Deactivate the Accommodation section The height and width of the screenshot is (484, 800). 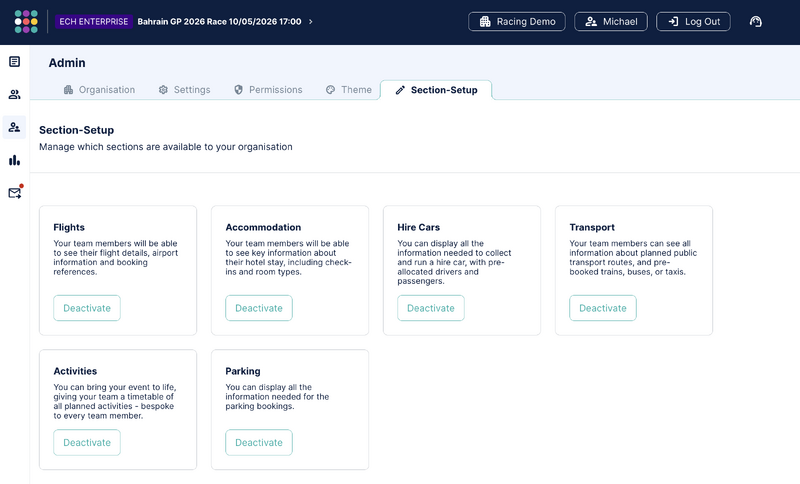point(259,308)
